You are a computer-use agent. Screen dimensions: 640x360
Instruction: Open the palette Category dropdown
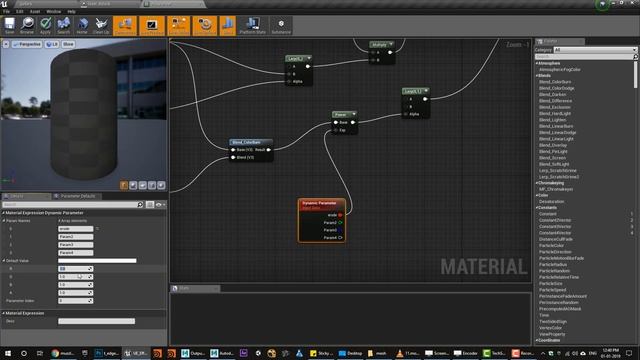tap(595, 50)
